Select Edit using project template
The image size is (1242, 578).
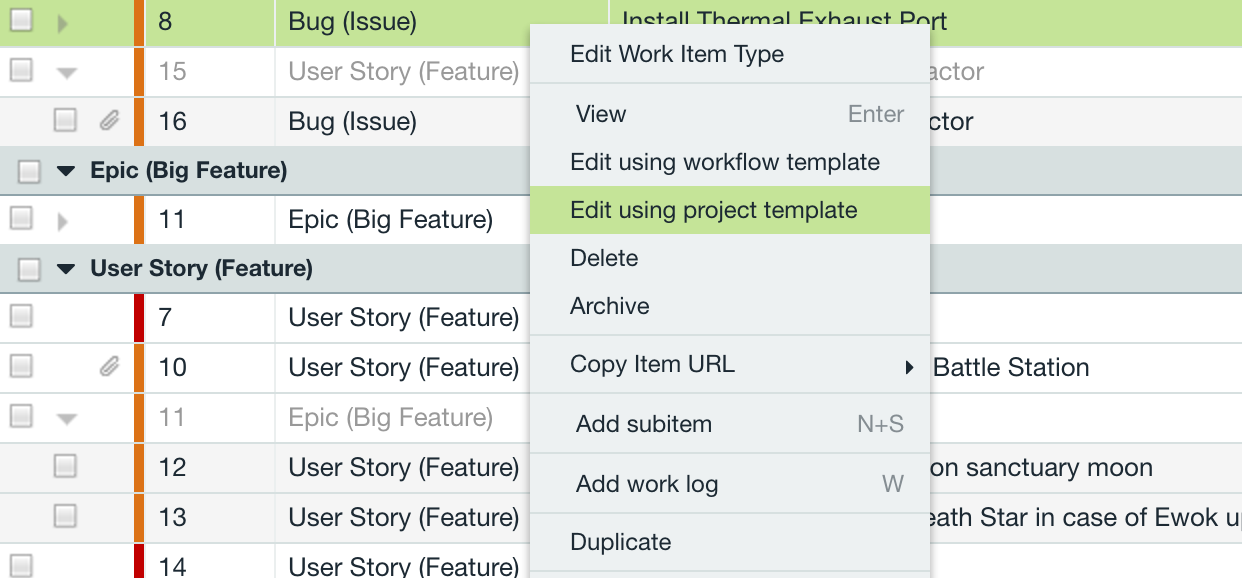tap(712, 210)
